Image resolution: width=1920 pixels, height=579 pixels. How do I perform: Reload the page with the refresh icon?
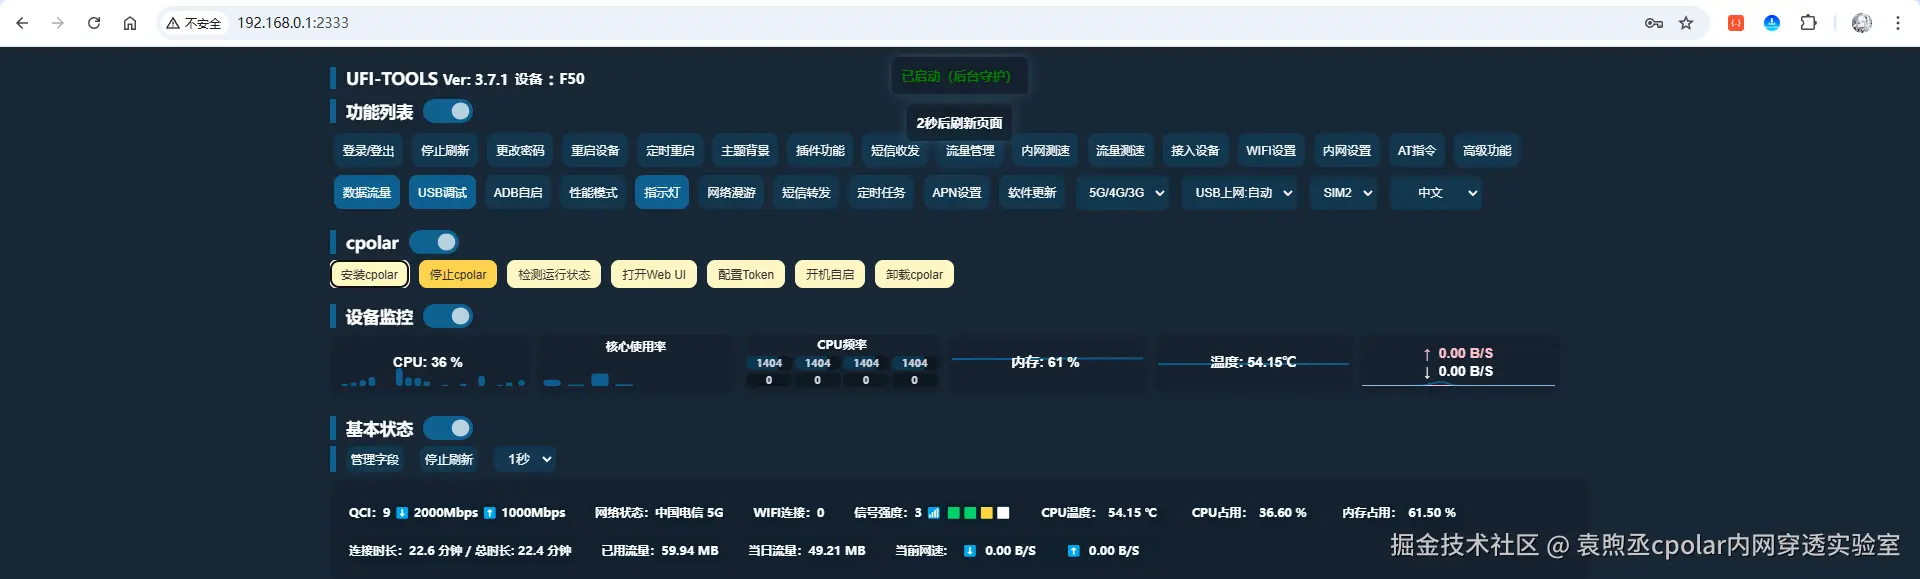94,23
